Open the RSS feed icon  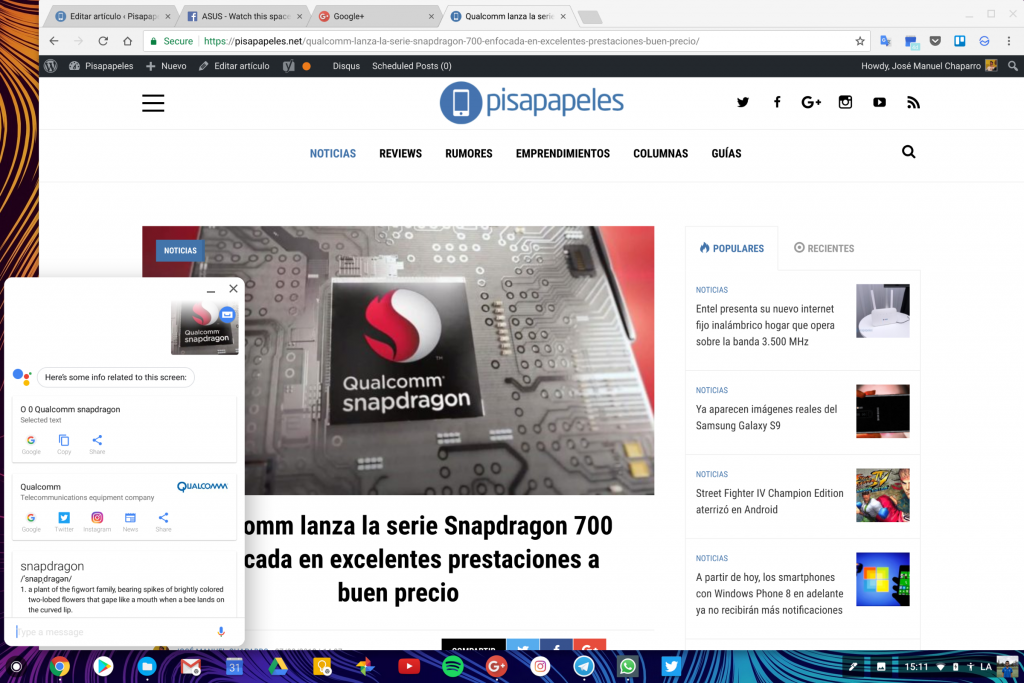click(x=913, y=102)
